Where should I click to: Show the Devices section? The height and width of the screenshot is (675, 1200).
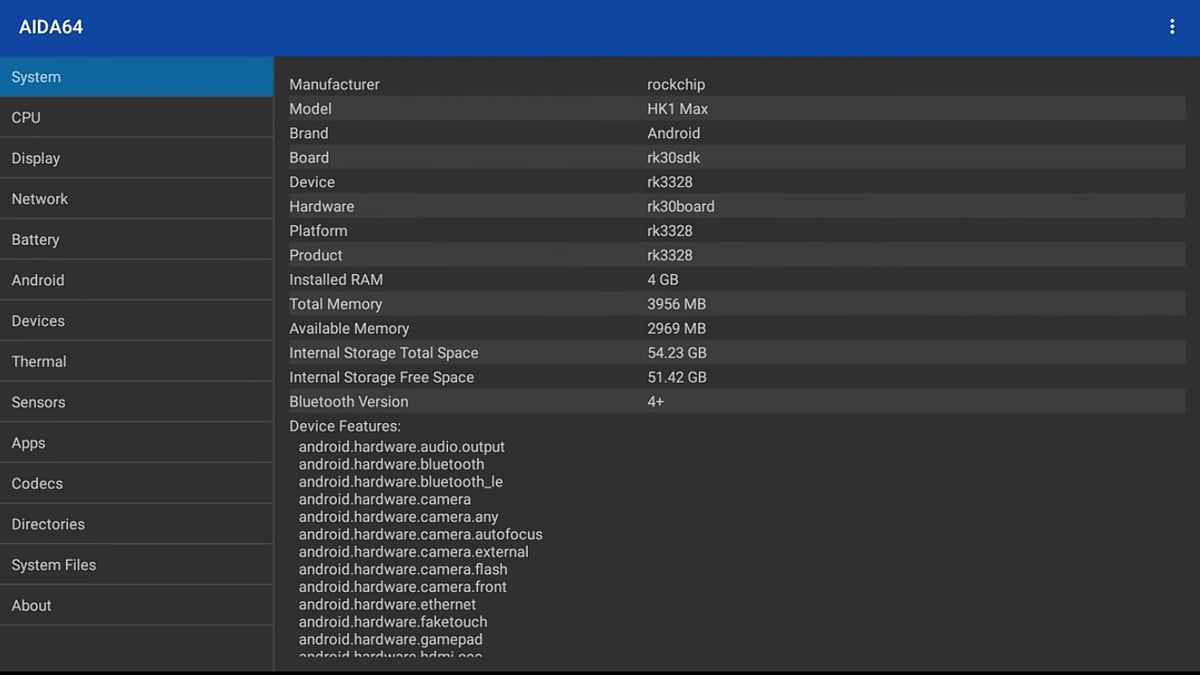click(x=136, y=321)
